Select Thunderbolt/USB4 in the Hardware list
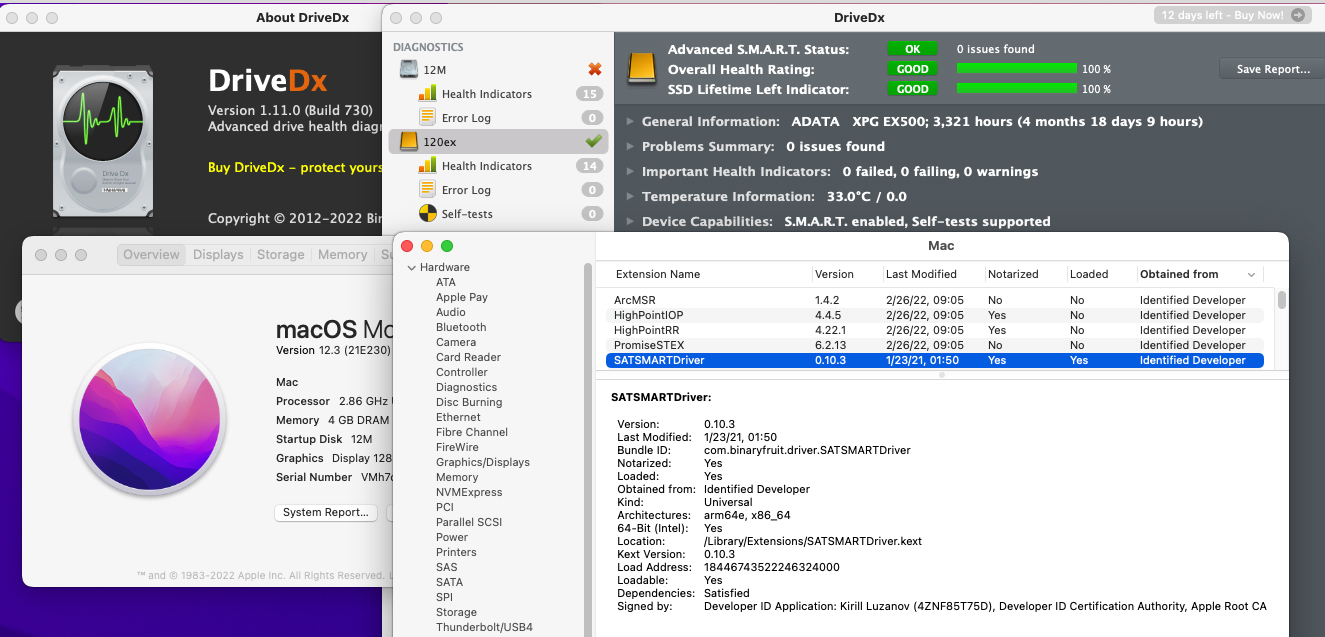Viewport: 1325px width, 637px height. click(484, 627)
